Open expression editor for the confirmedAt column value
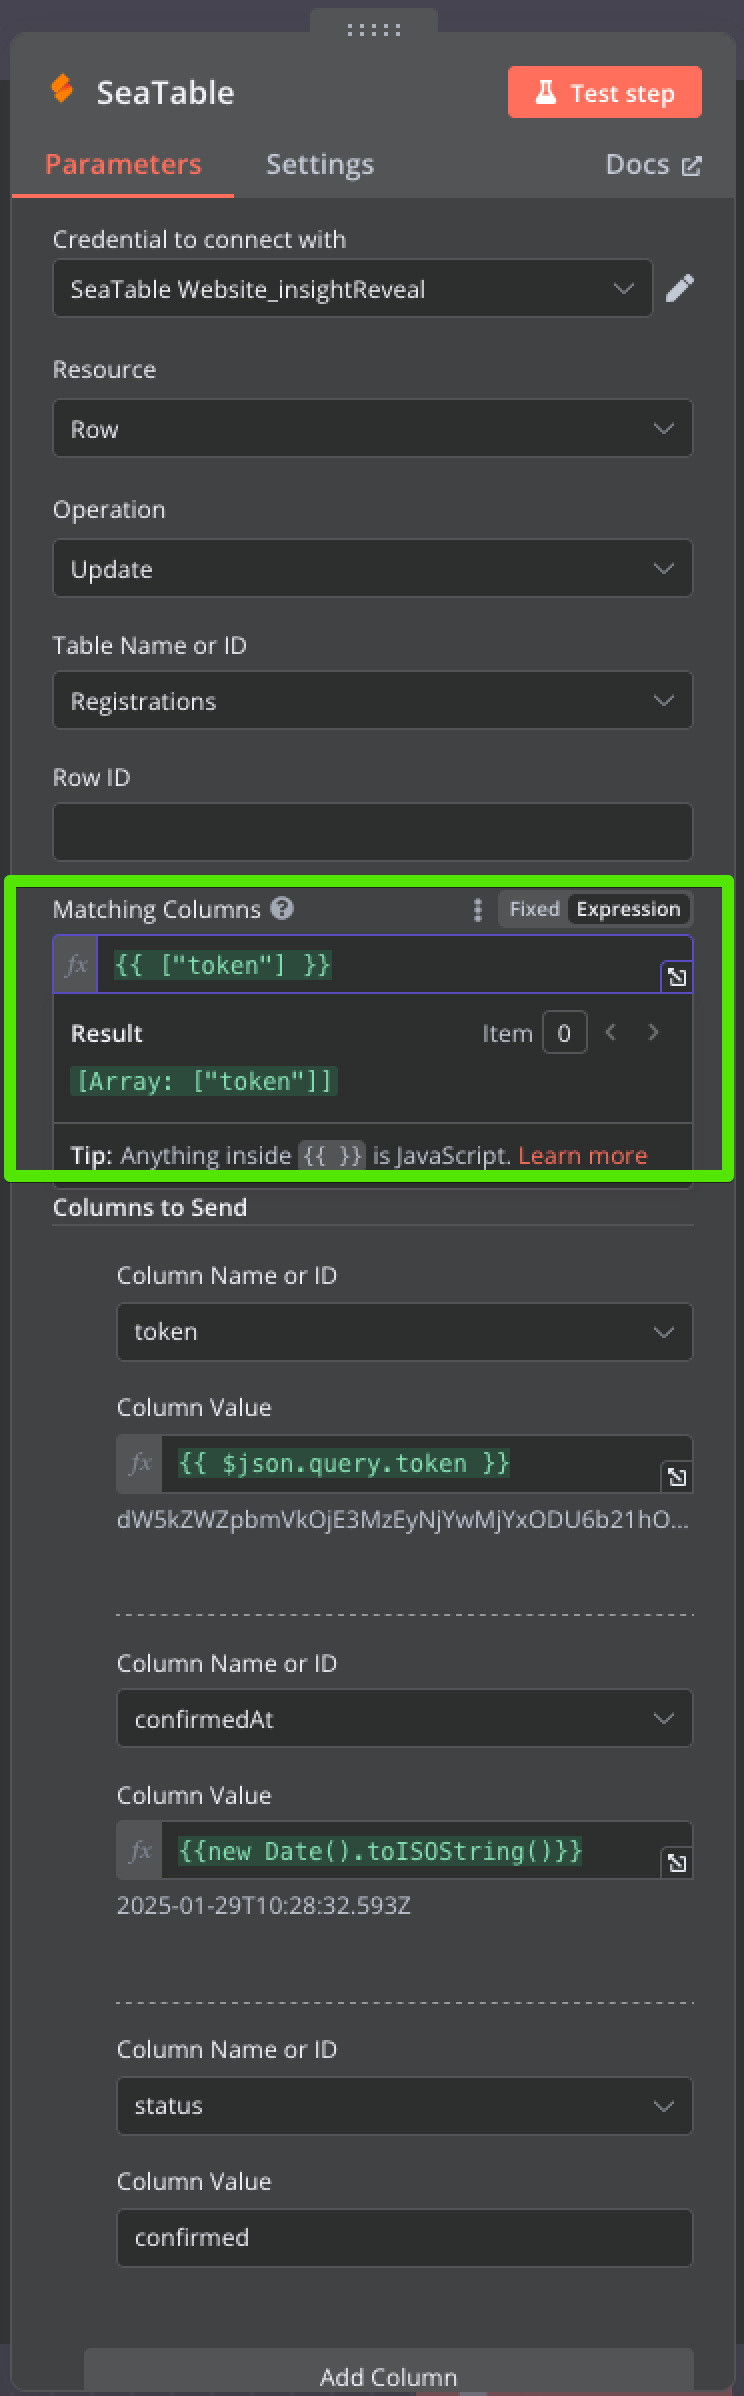 pos(677,1862)
